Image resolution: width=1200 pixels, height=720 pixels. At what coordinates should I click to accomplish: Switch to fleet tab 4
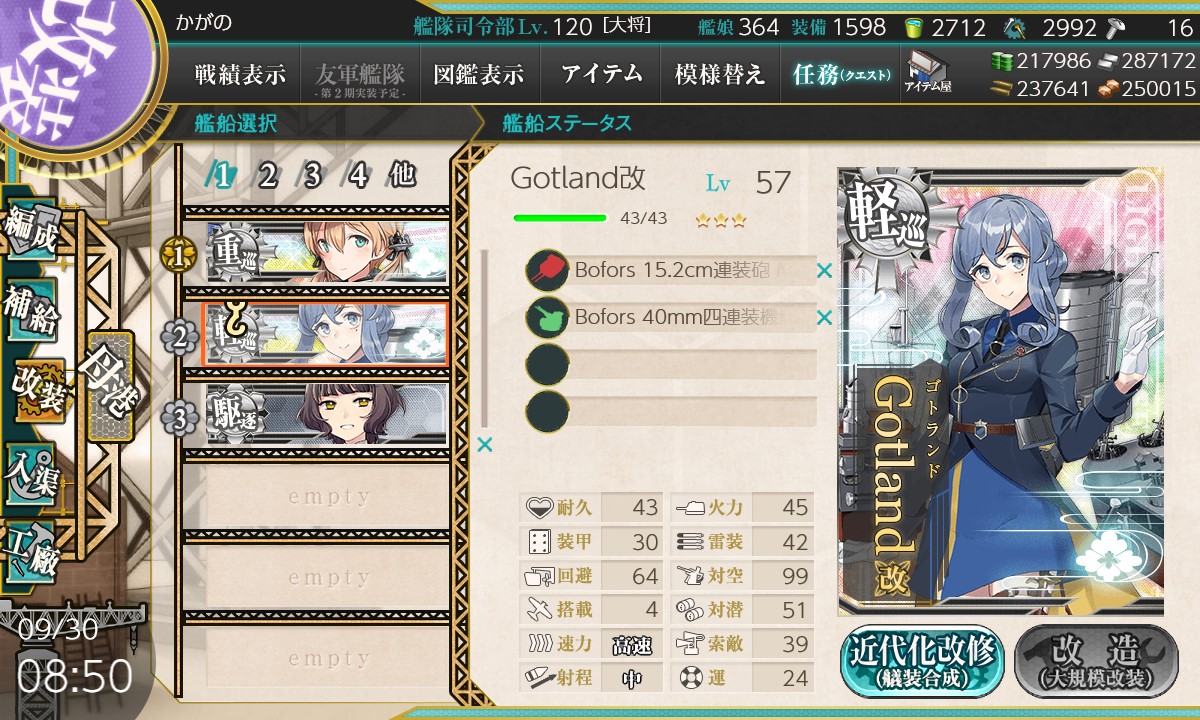tap(357, 177)
